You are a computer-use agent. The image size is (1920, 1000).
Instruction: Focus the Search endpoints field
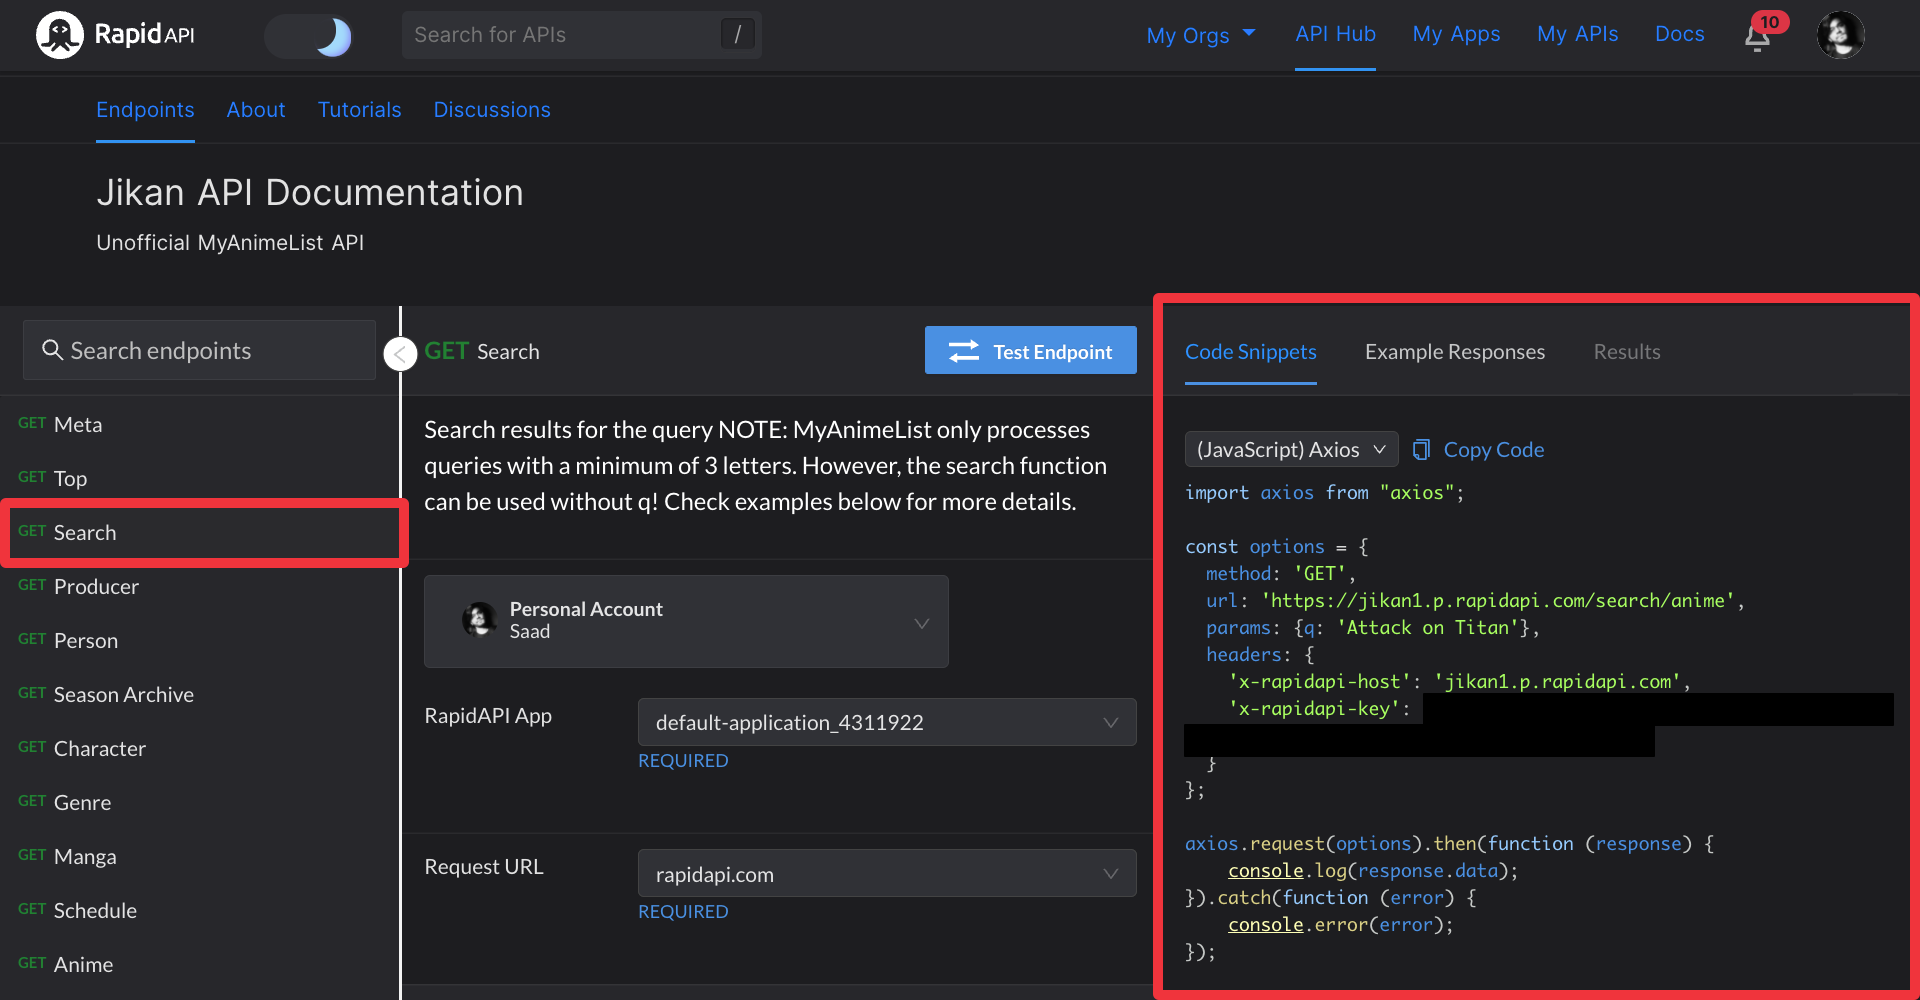point(199,350)
